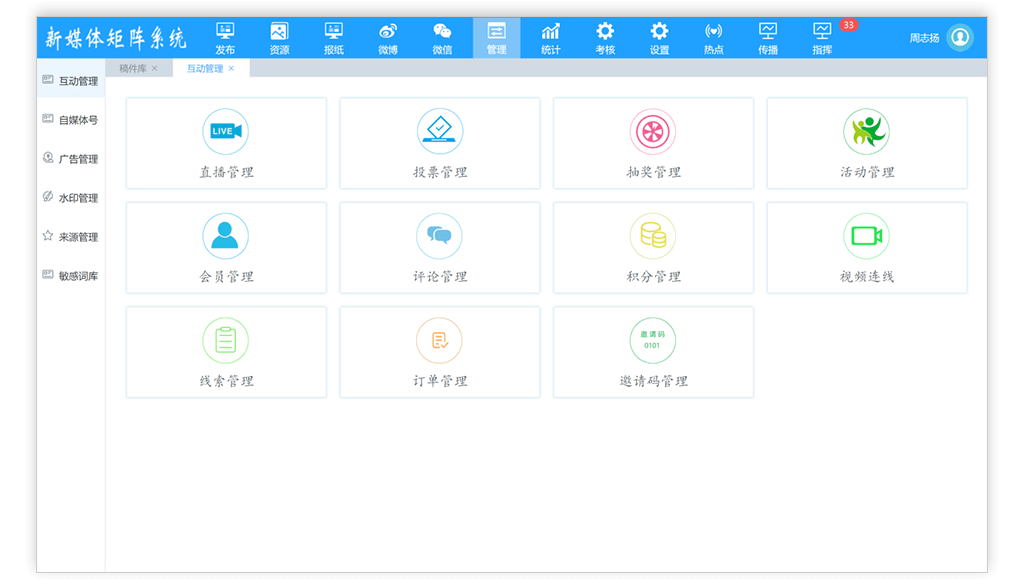Click the 投票管理 label
The image size is (1024, 581).
(440, 172)
